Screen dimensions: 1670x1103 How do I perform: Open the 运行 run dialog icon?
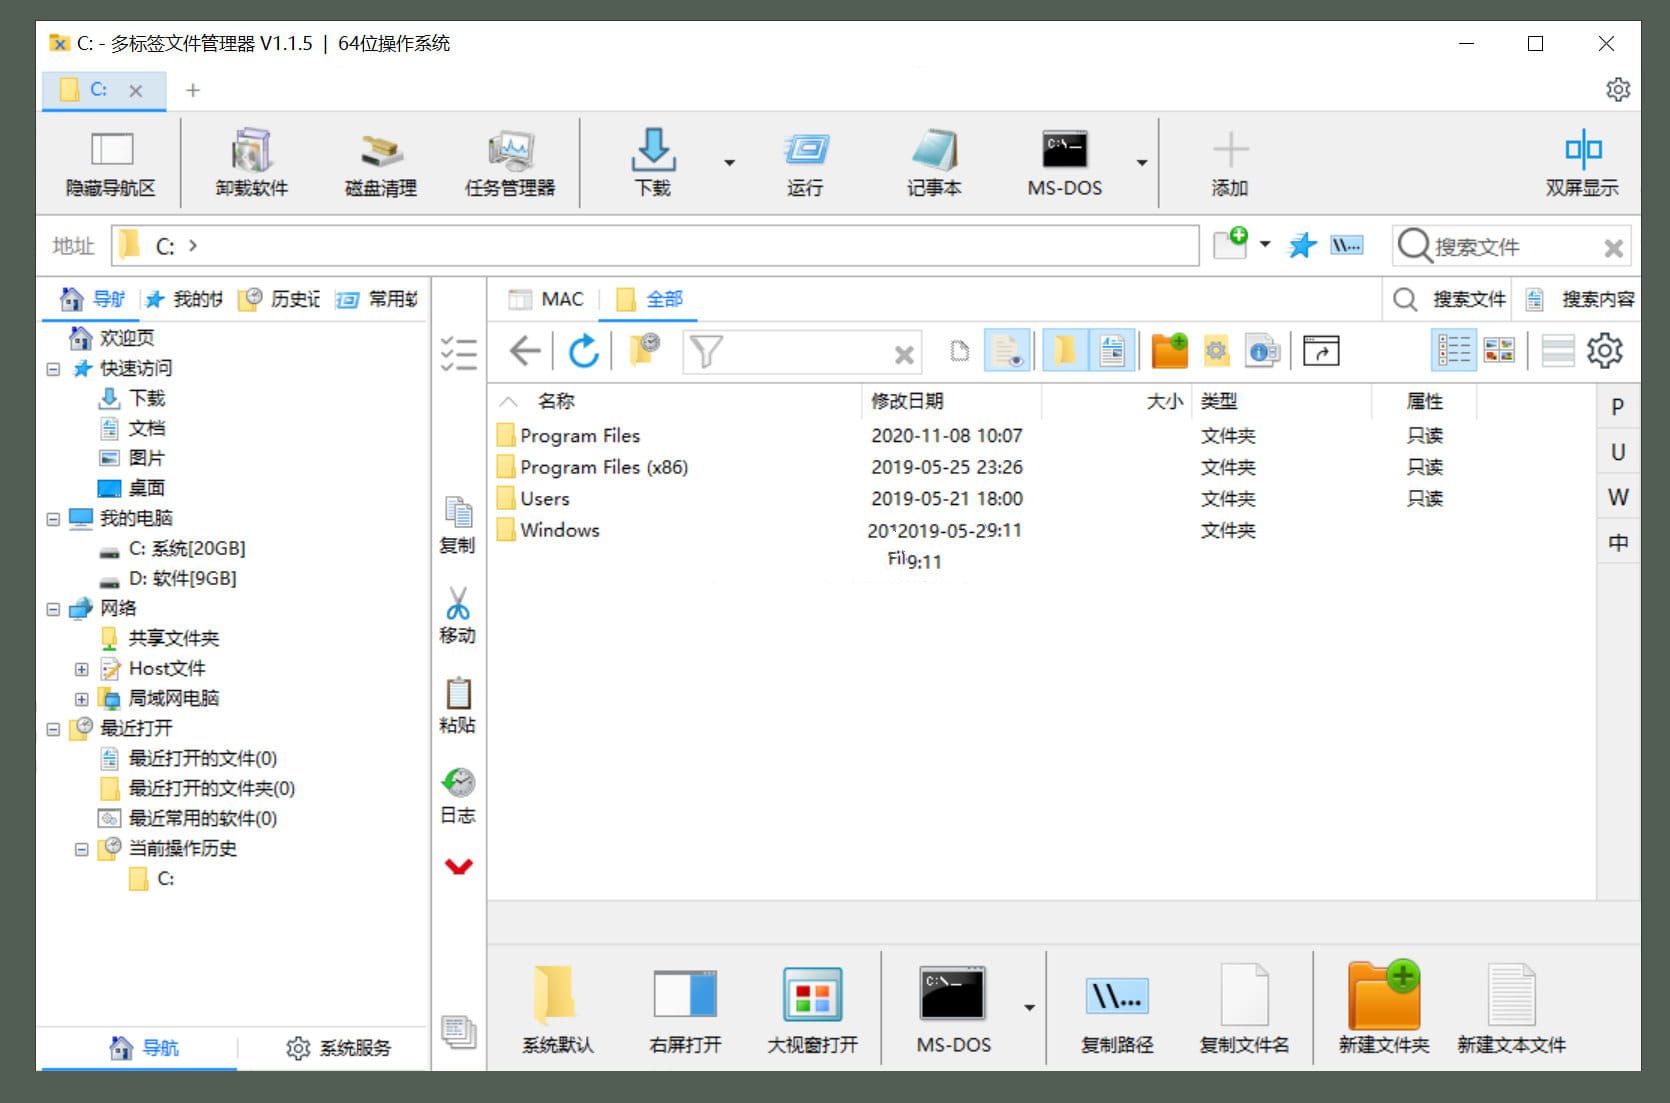click(806, 163)
